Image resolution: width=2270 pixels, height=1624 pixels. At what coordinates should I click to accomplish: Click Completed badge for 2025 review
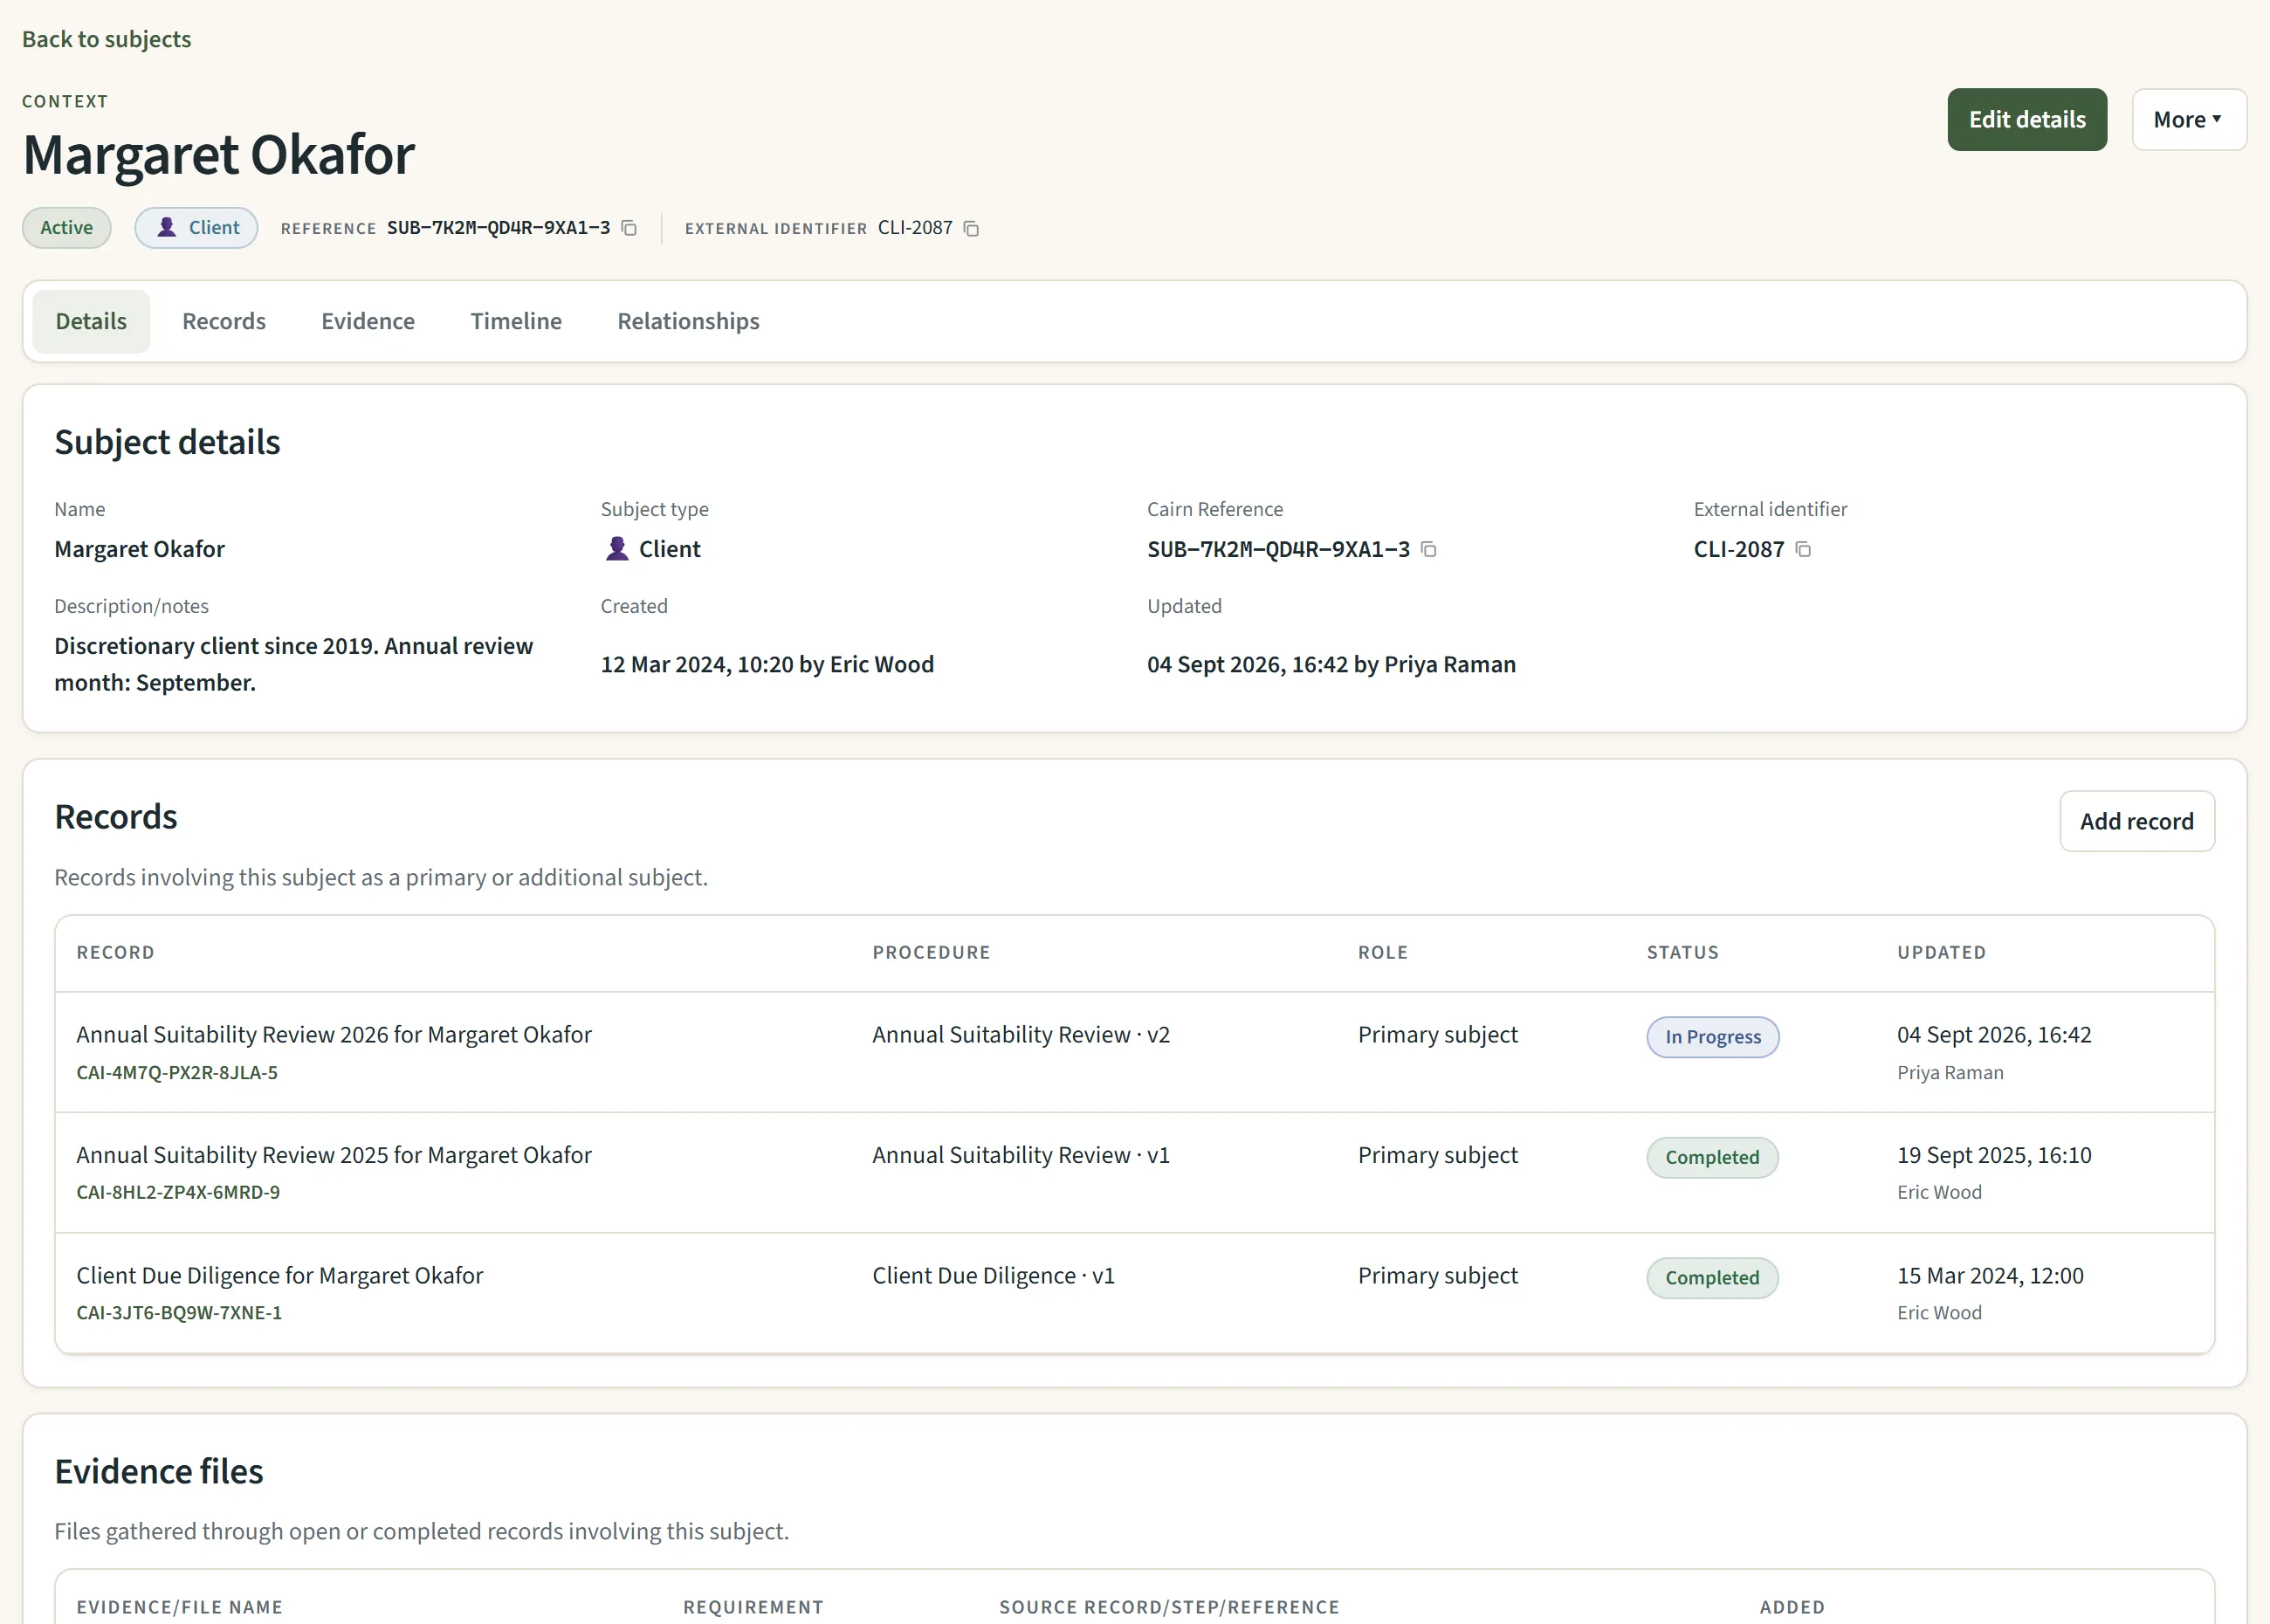point(1711,1157)
